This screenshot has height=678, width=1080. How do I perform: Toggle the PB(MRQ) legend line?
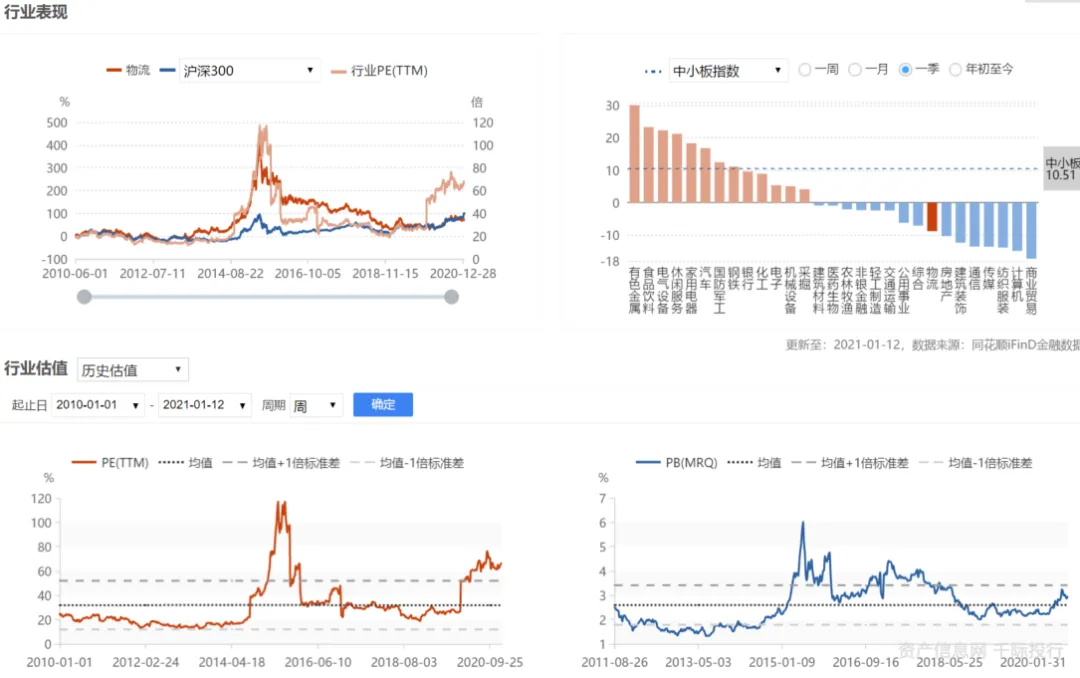pyautogui.click(x=676, y=463)
